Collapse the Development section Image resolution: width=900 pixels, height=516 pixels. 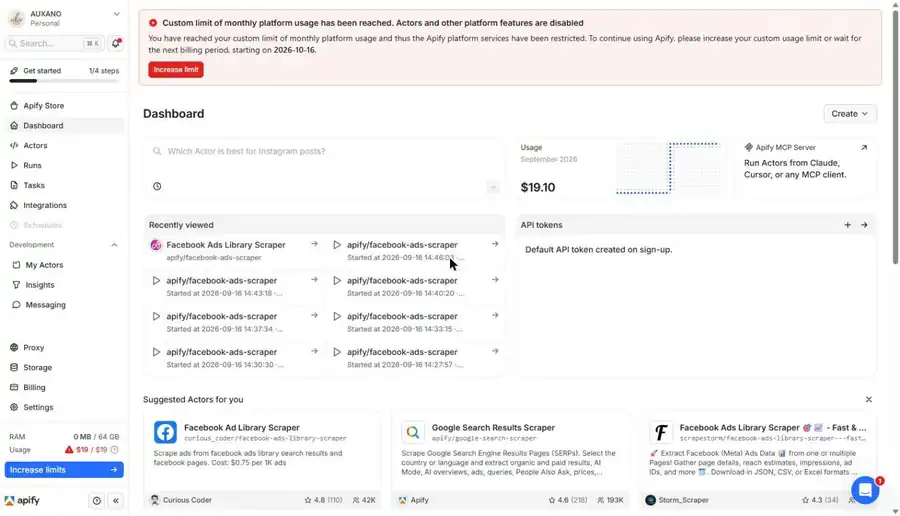(114, 245)
